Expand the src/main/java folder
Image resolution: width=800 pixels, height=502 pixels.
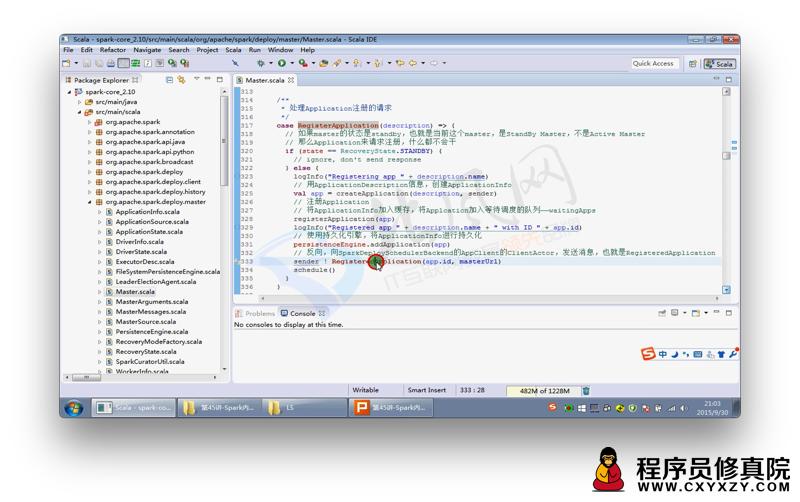tap(80, 102)
